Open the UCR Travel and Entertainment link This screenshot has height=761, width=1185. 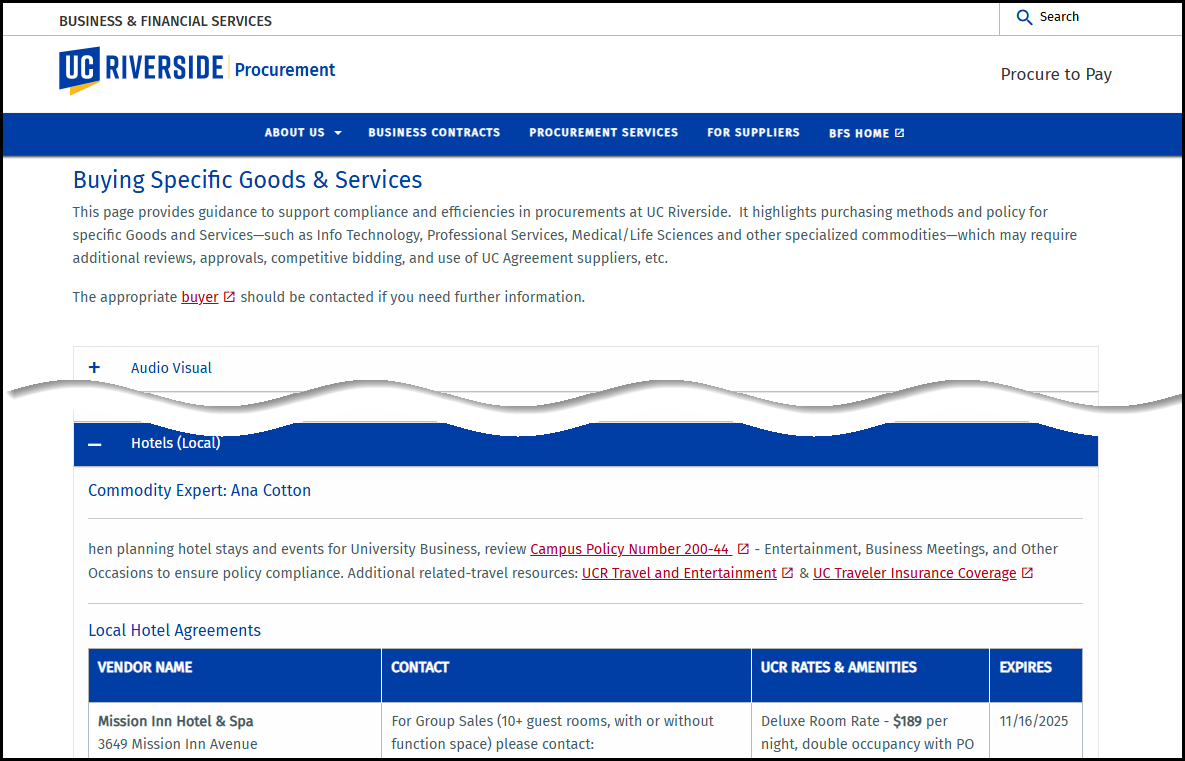tap(678, 572)
